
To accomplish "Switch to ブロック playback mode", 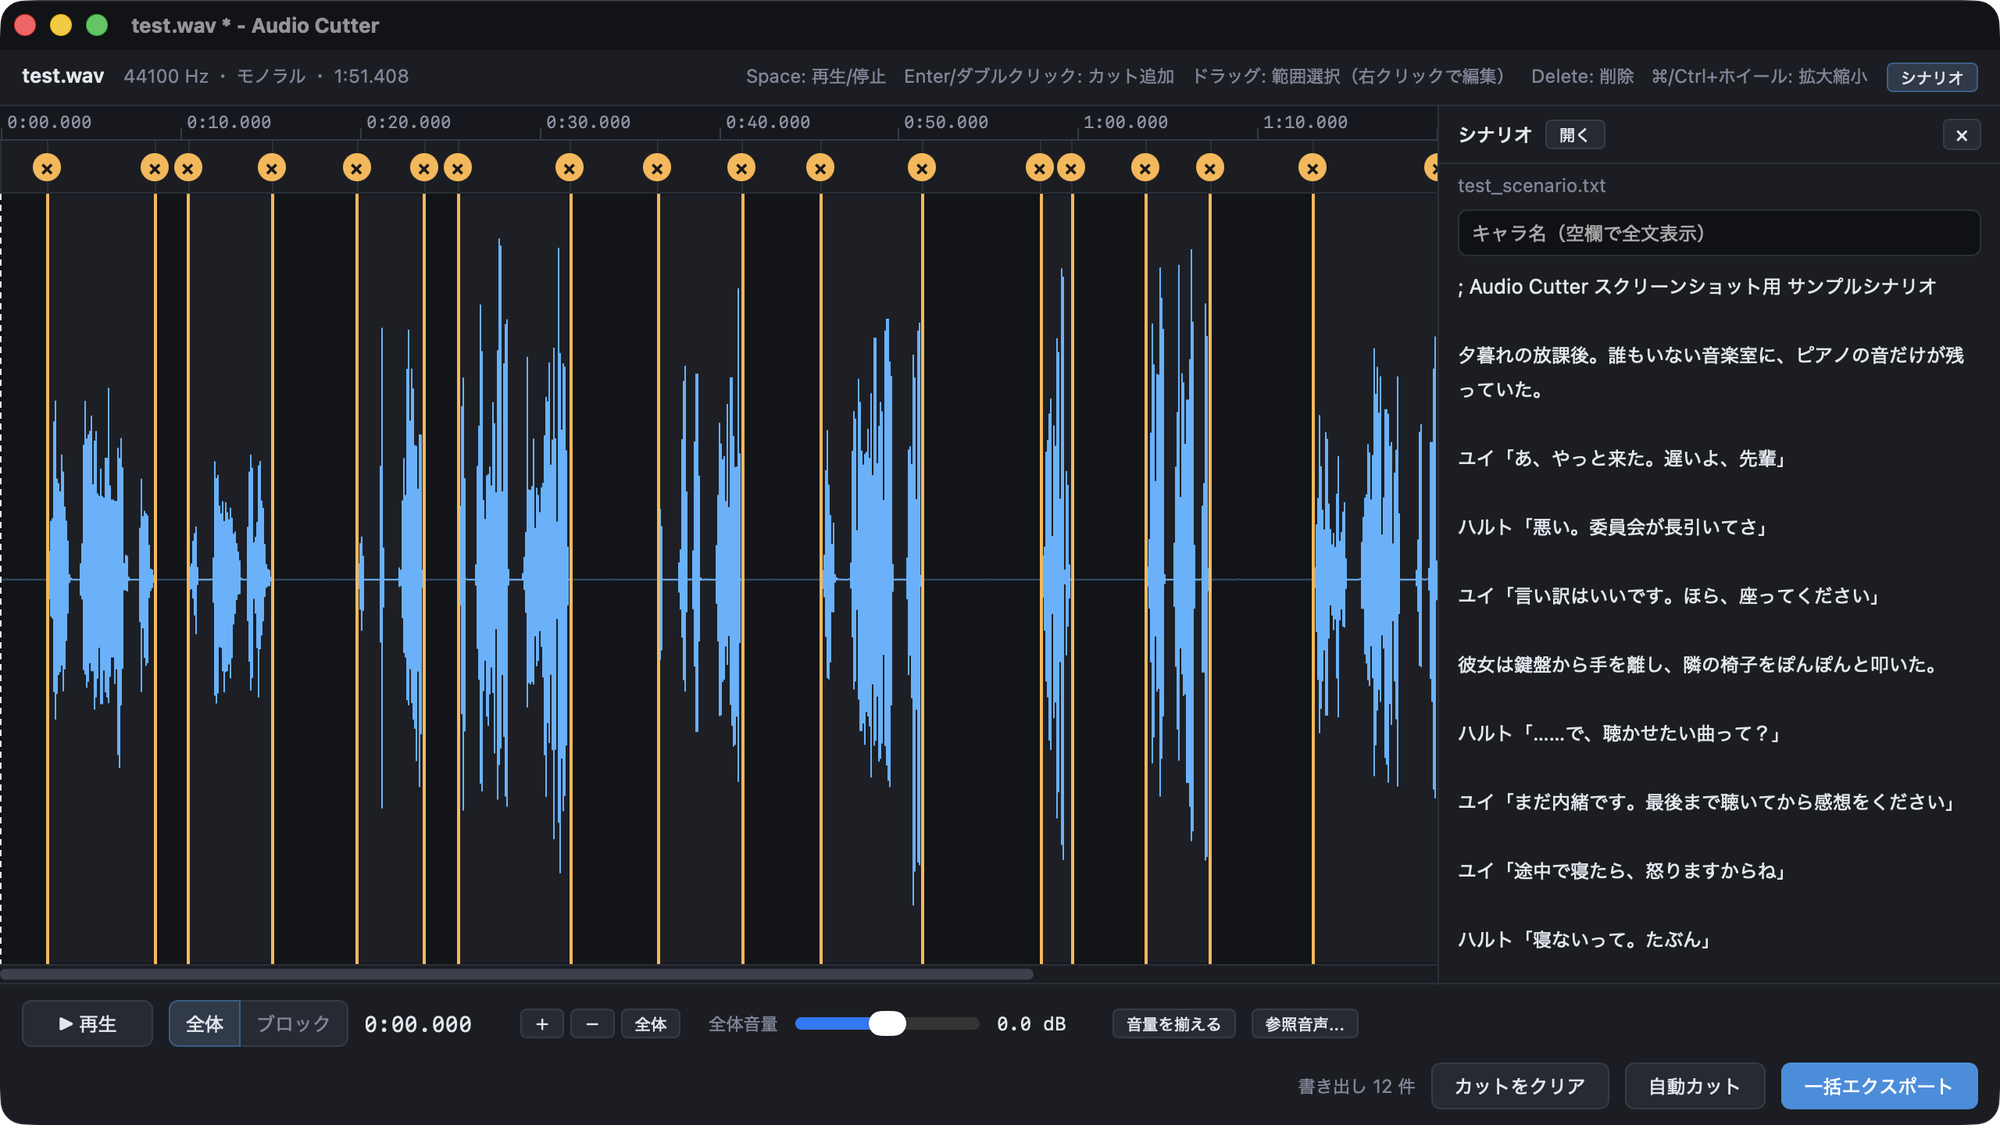I will [293, 1024].
